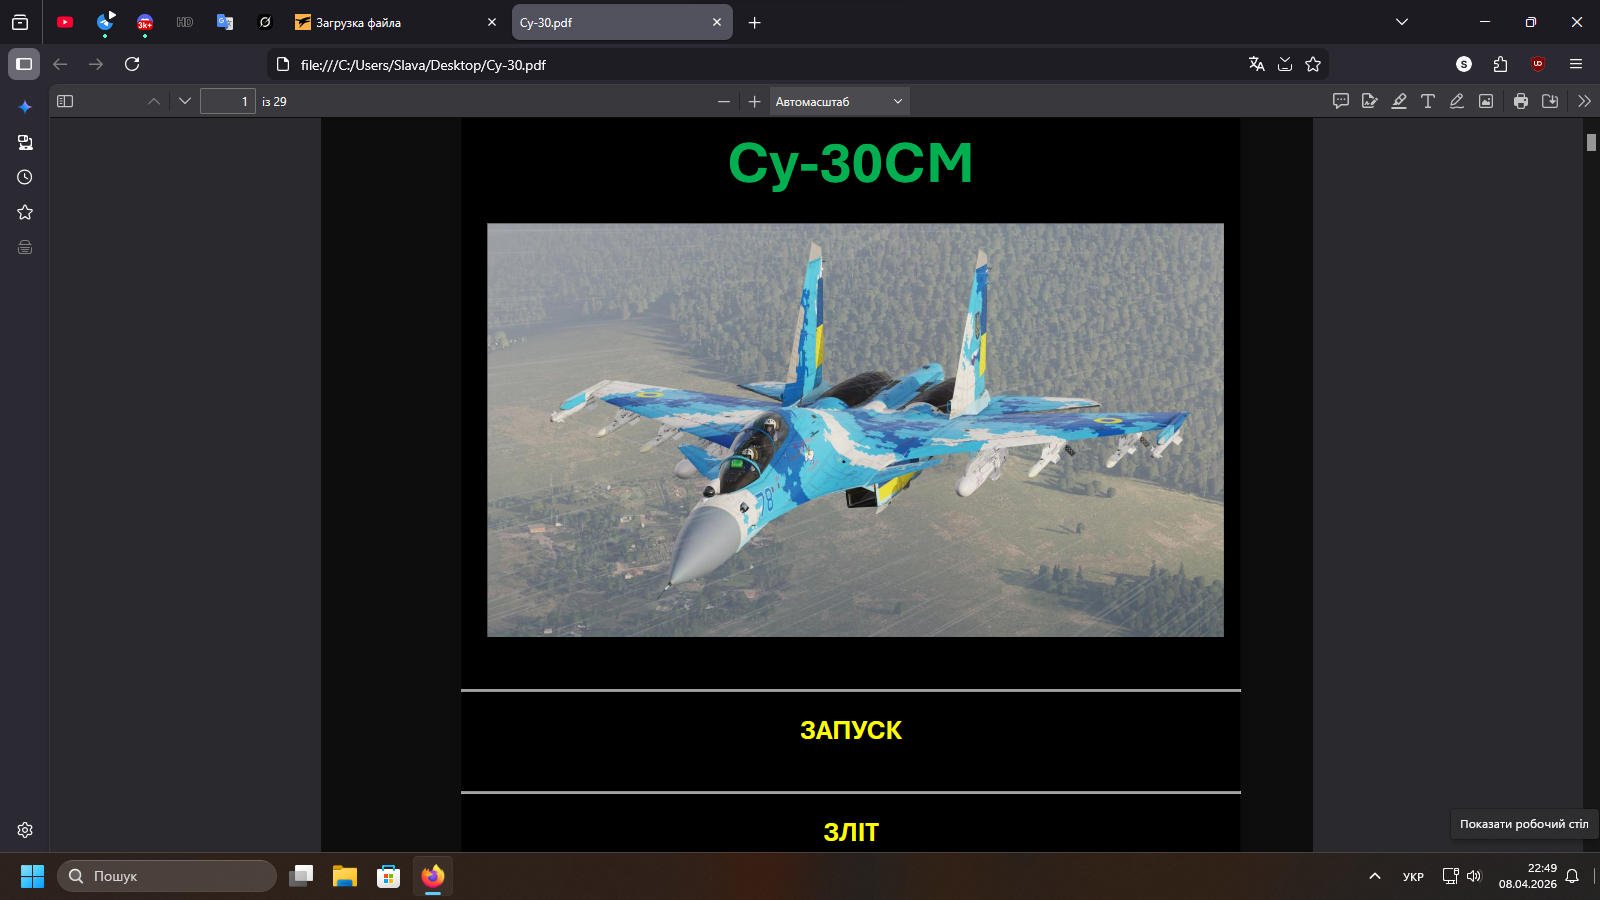Toggle the PDF viewer sidebar

[65, 101]
